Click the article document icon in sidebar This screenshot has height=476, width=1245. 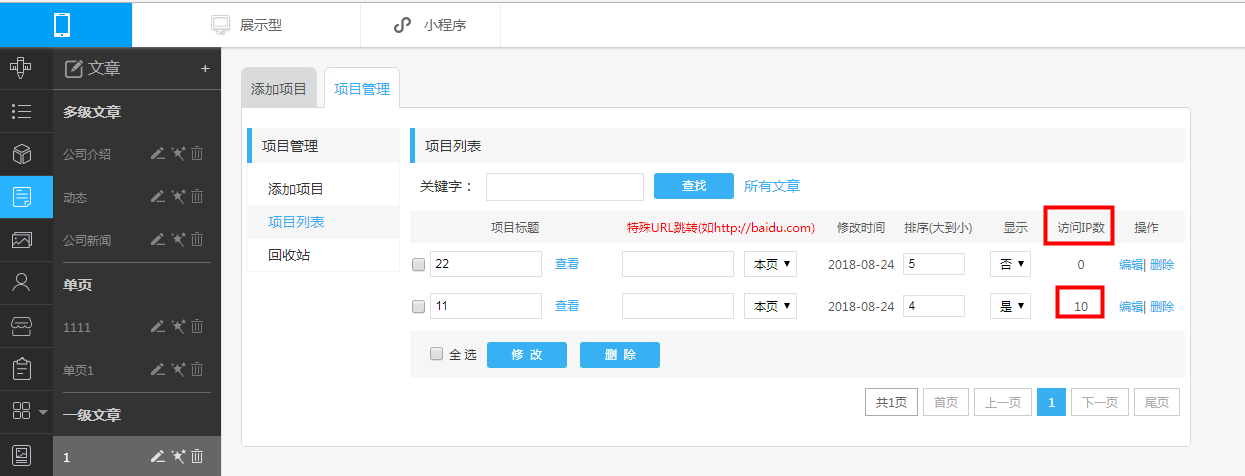click(x=21, y=197)
